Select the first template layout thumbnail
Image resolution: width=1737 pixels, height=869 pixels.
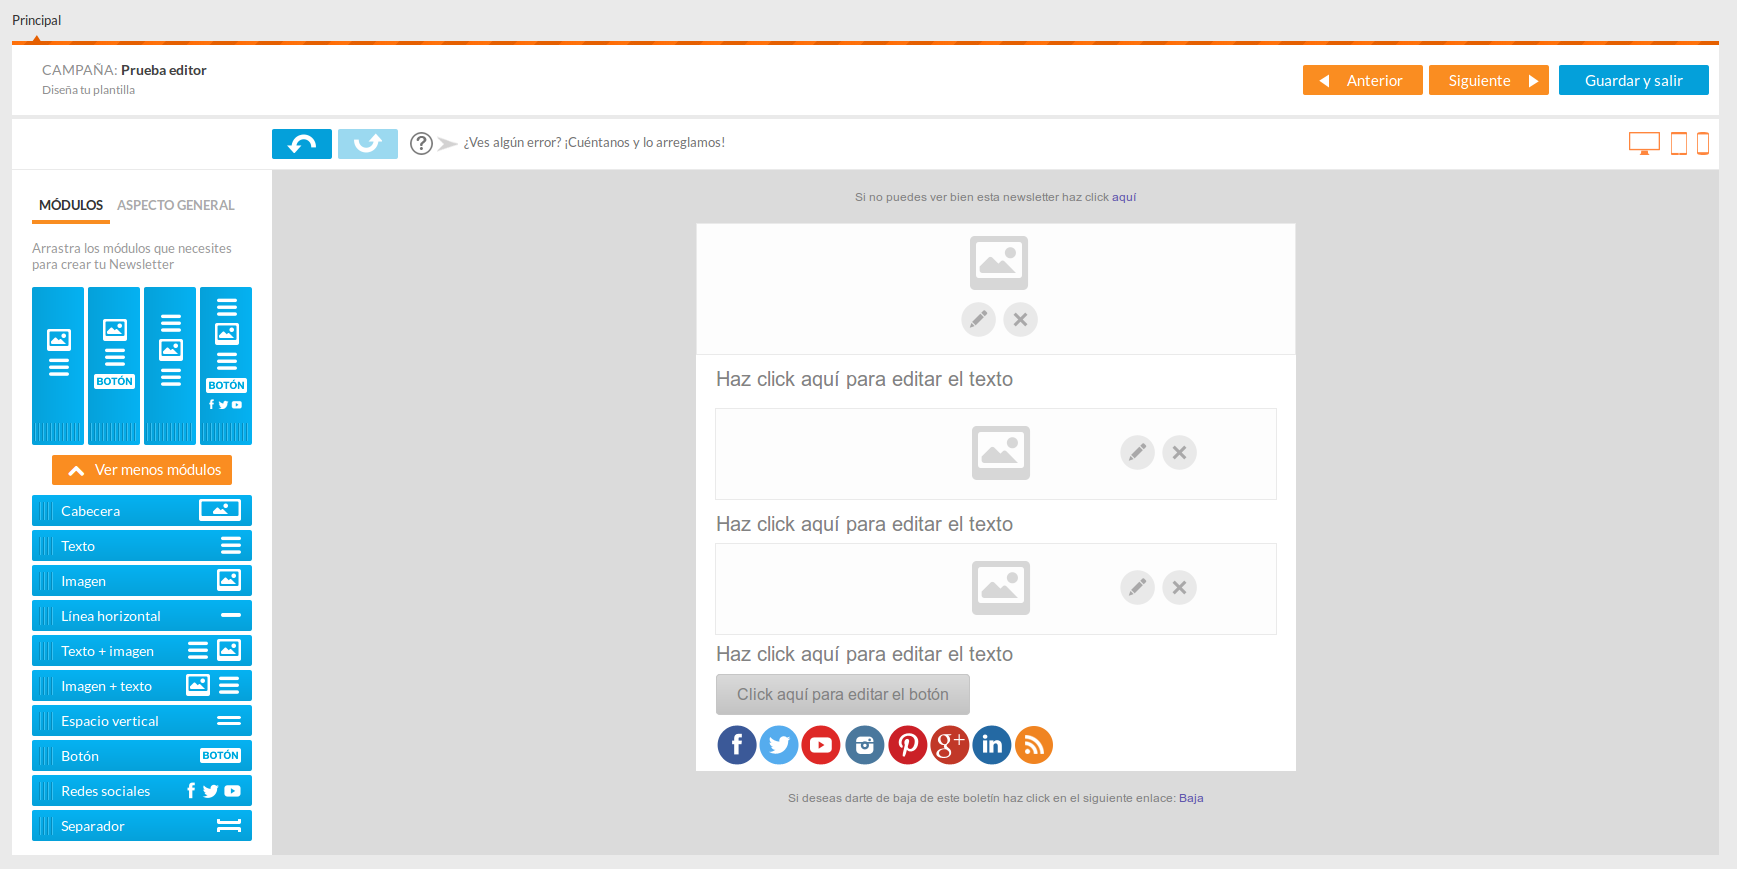[x=58, y=365]
